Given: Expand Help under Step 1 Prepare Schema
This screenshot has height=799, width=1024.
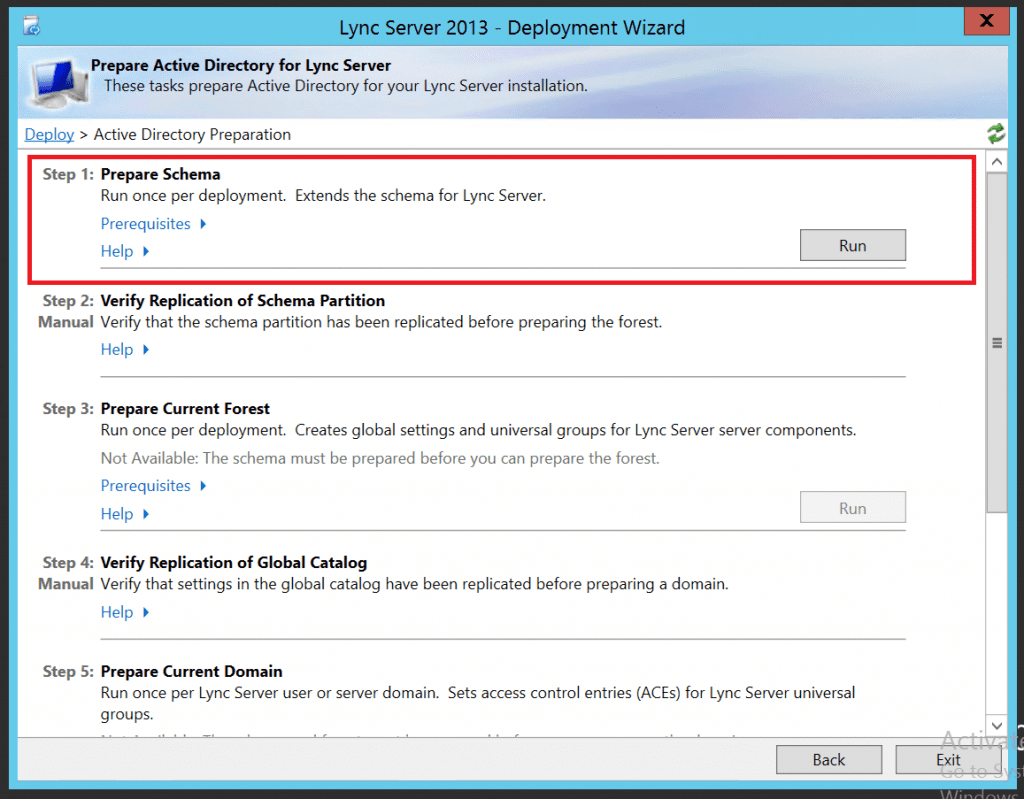Looking at the screenshot, I should coord(119,251).
